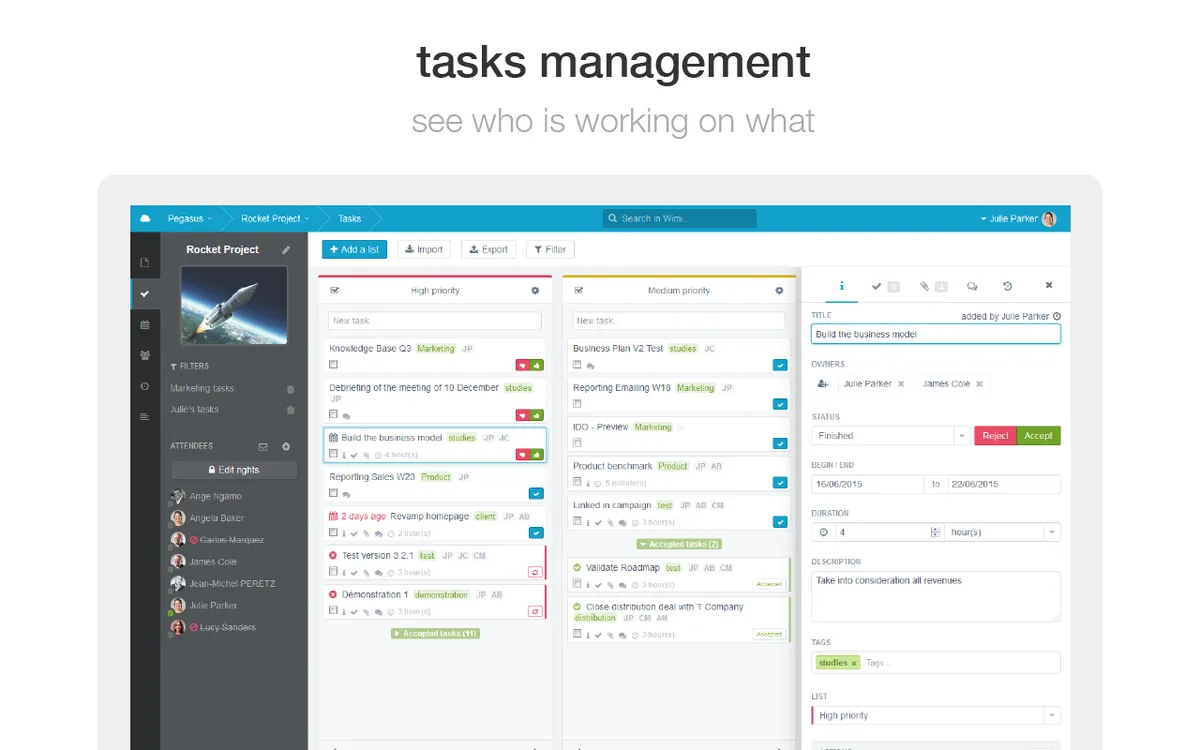Open the calendar icon in left sidebar
Screen dimensions: 1200x750
click(x=145, y=324)
